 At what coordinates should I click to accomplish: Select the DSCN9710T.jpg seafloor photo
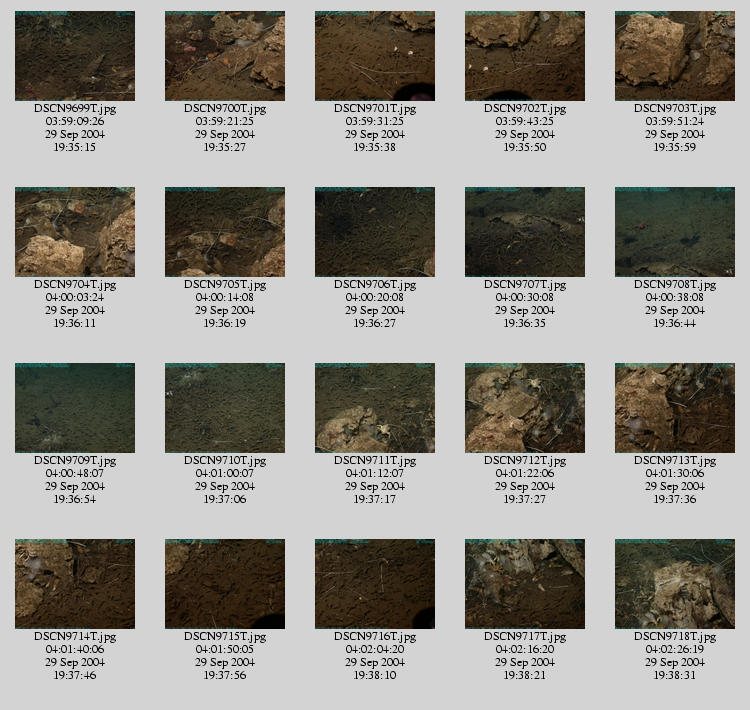click(225, 408)
